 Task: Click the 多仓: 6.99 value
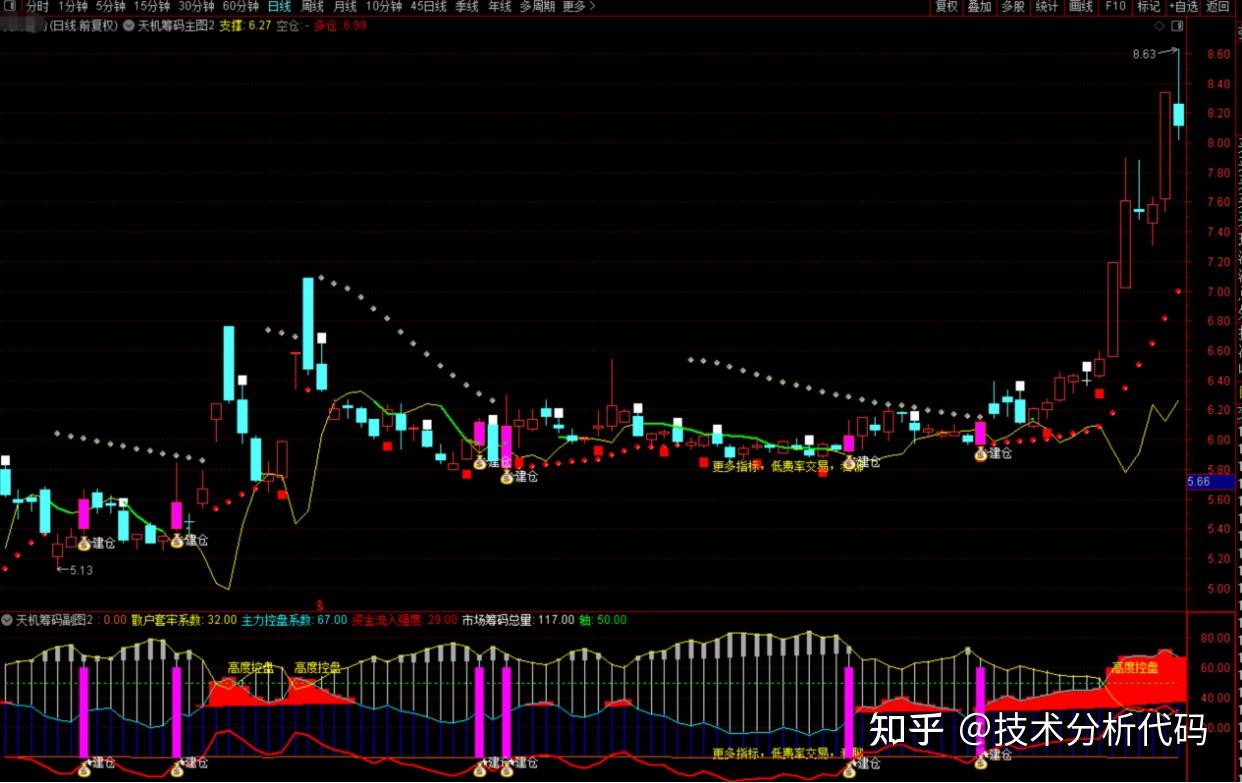tap(340, 26)
